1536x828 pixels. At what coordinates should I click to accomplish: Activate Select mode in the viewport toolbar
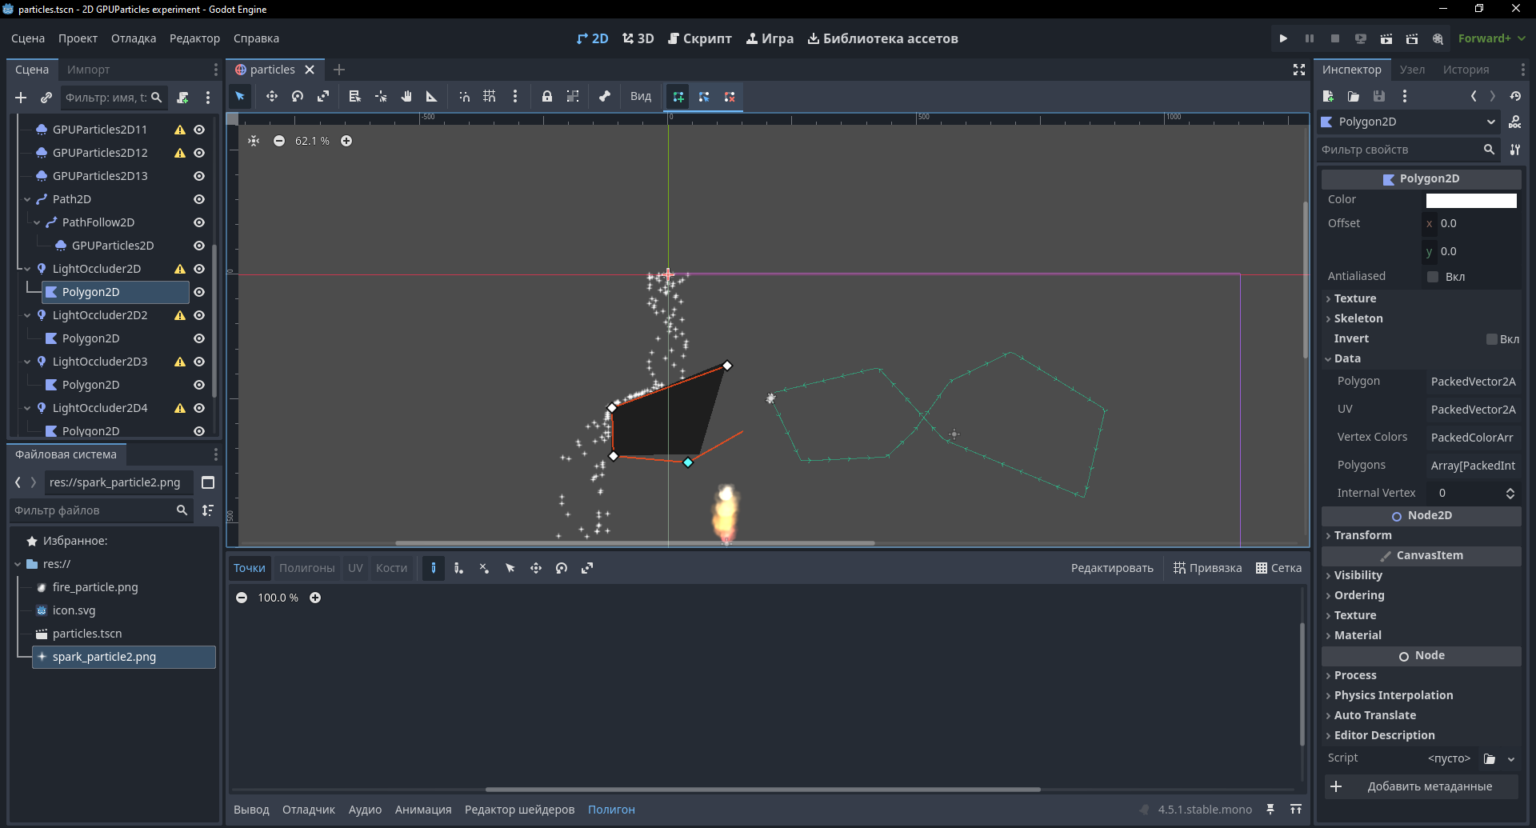pos(240,97)
